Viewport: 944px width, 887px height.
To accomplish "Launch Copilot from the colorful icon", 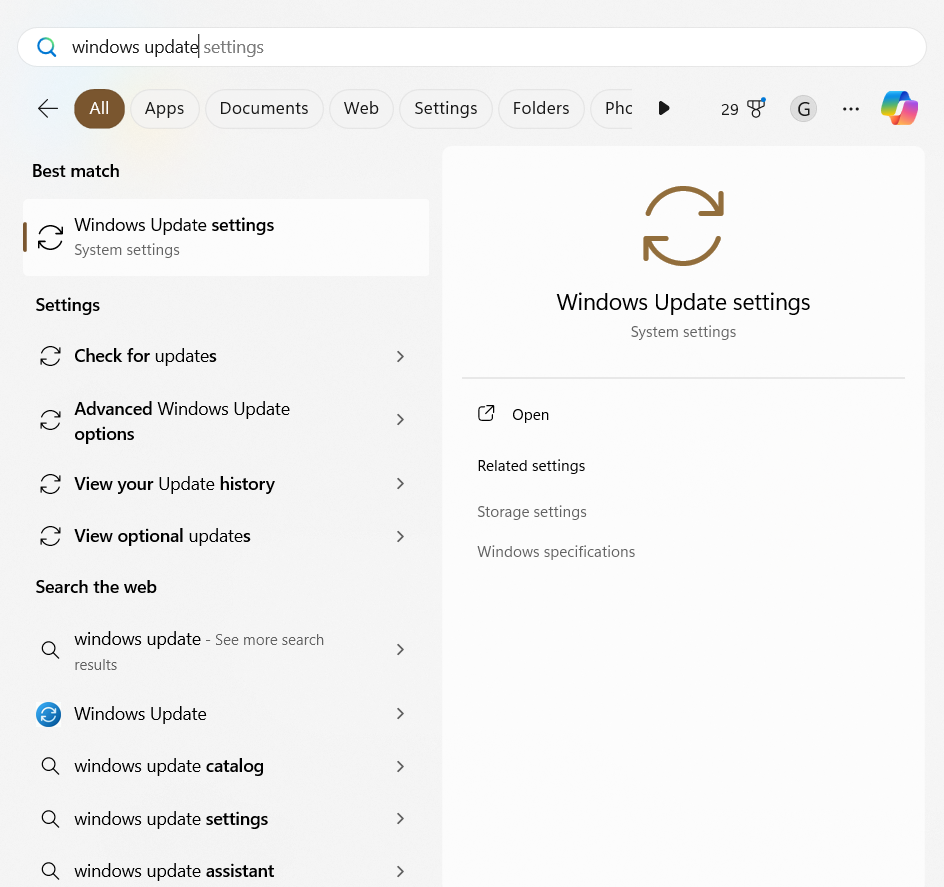I will click(899, 108).
